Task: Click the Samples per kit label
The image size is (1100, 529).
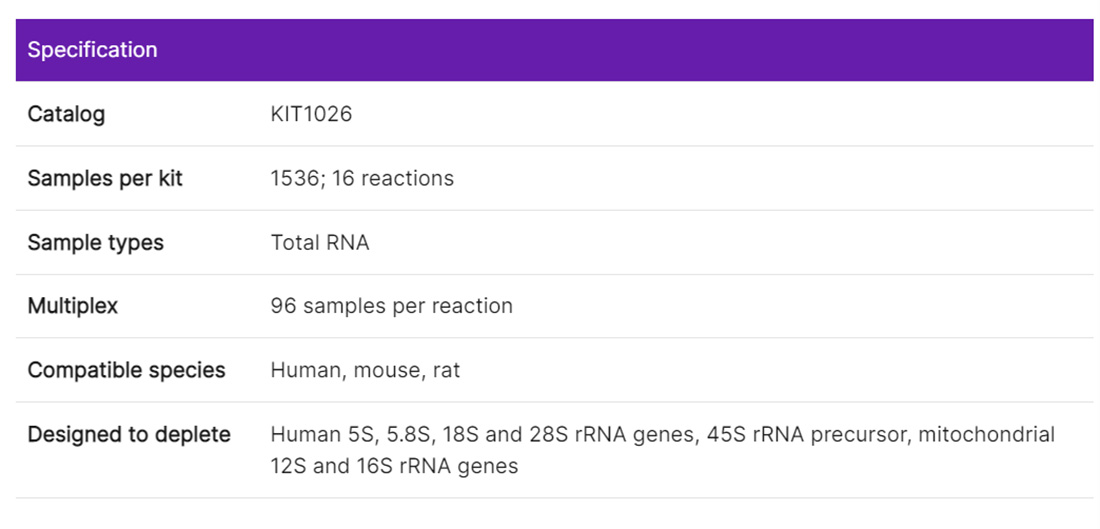Action: (105, 178)
